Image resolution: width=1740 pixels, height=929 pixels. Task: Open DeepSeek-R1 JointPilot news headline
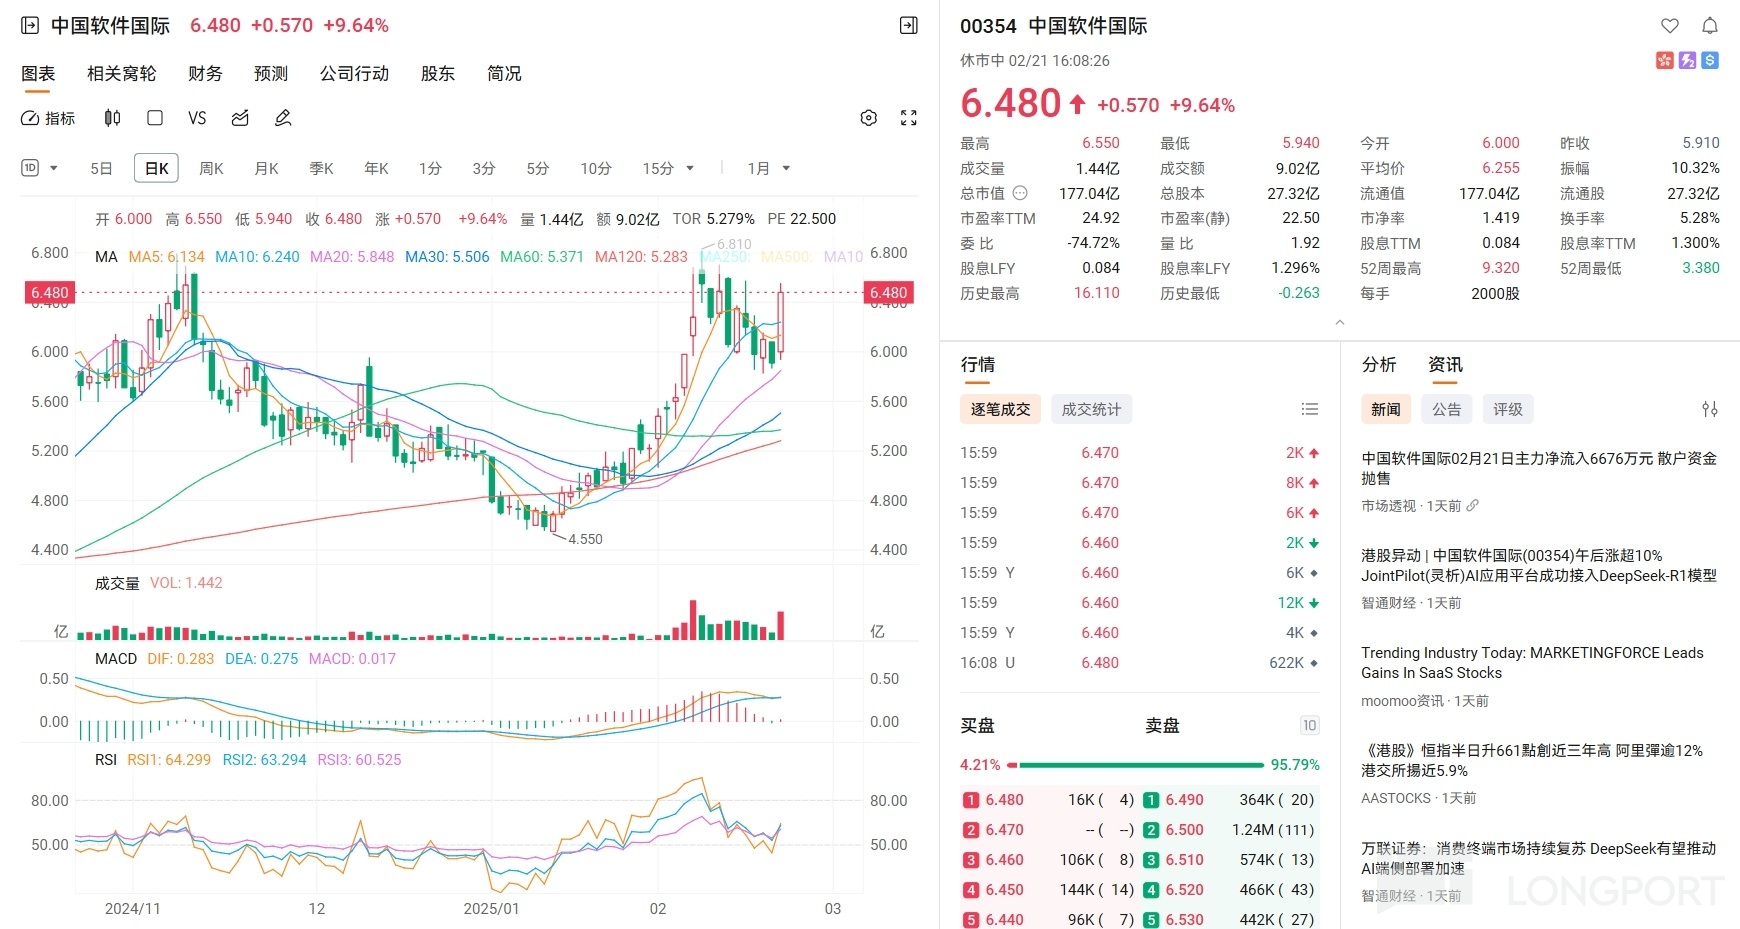pos(1538,566)
